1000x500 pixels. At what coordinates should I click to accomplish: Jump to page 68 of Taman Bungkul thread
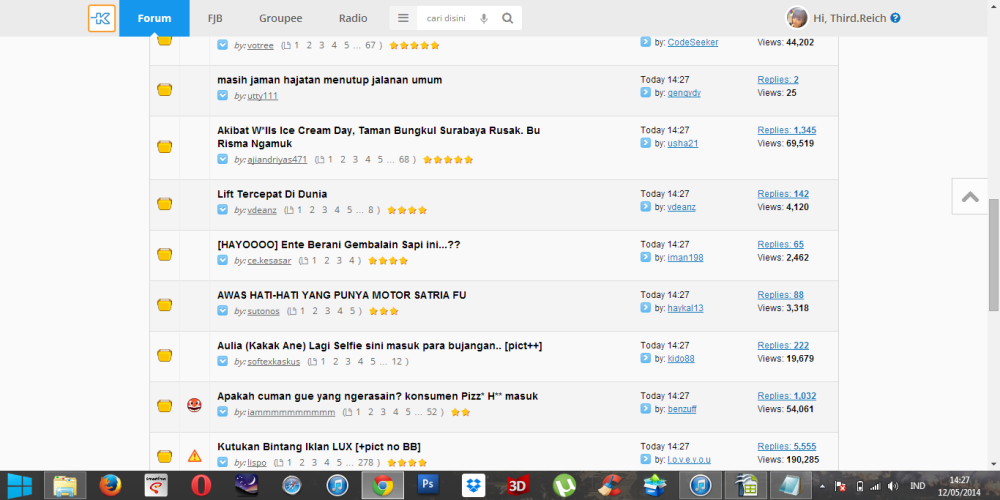(404, 159)
